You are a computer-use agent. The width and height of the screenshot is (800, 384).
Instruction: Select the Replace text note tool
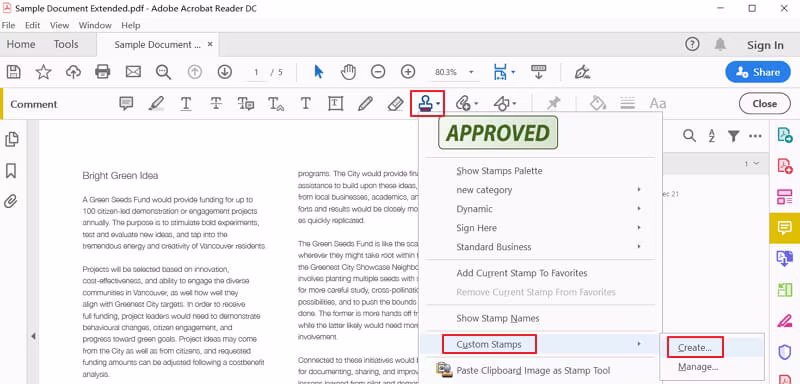(x=246, y=104)
